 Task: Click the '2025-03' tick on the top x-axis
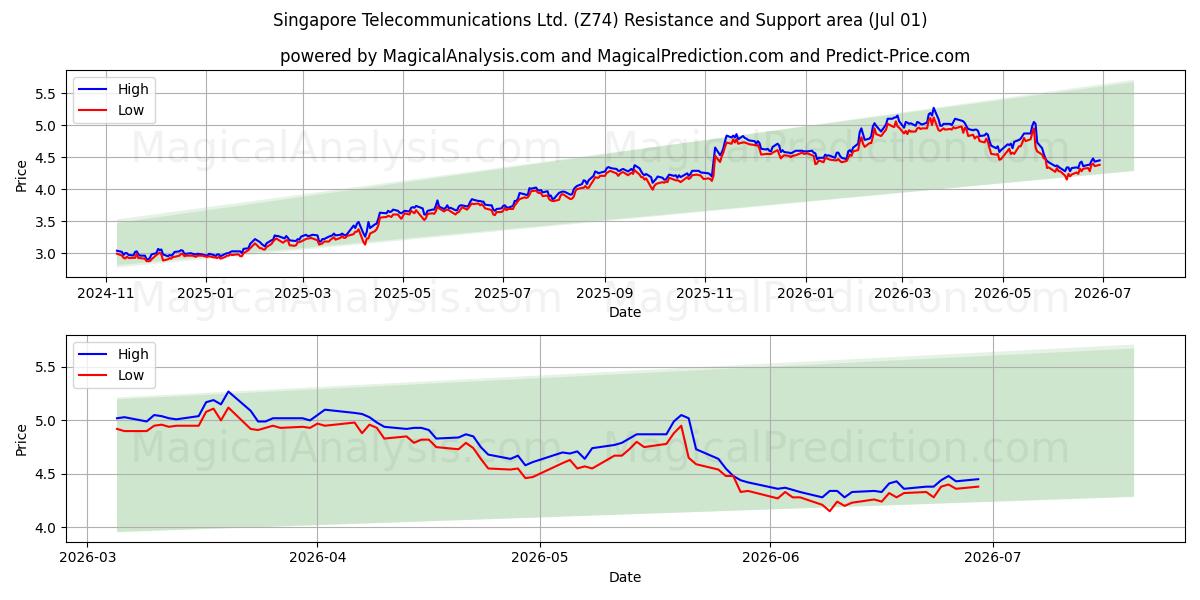(x=303, y=294)
